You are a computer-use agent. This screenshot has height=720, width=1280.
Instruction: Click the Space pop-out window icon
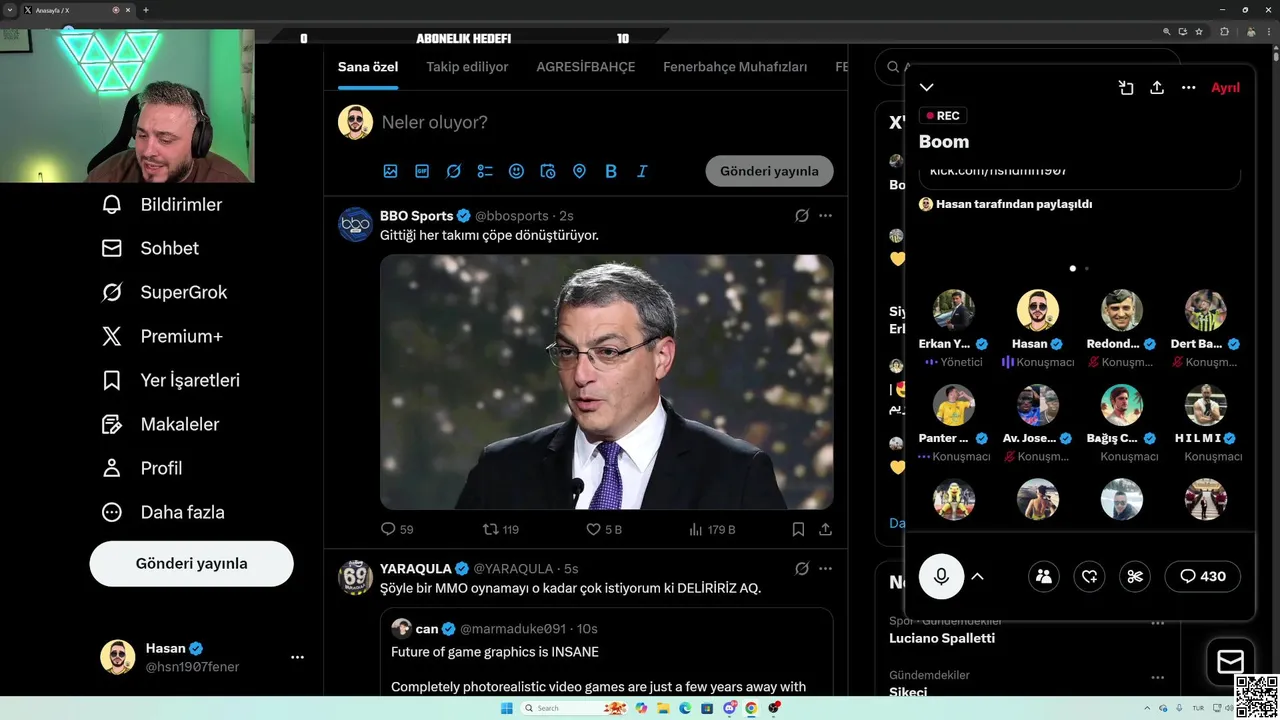(x=1126, y=88)
